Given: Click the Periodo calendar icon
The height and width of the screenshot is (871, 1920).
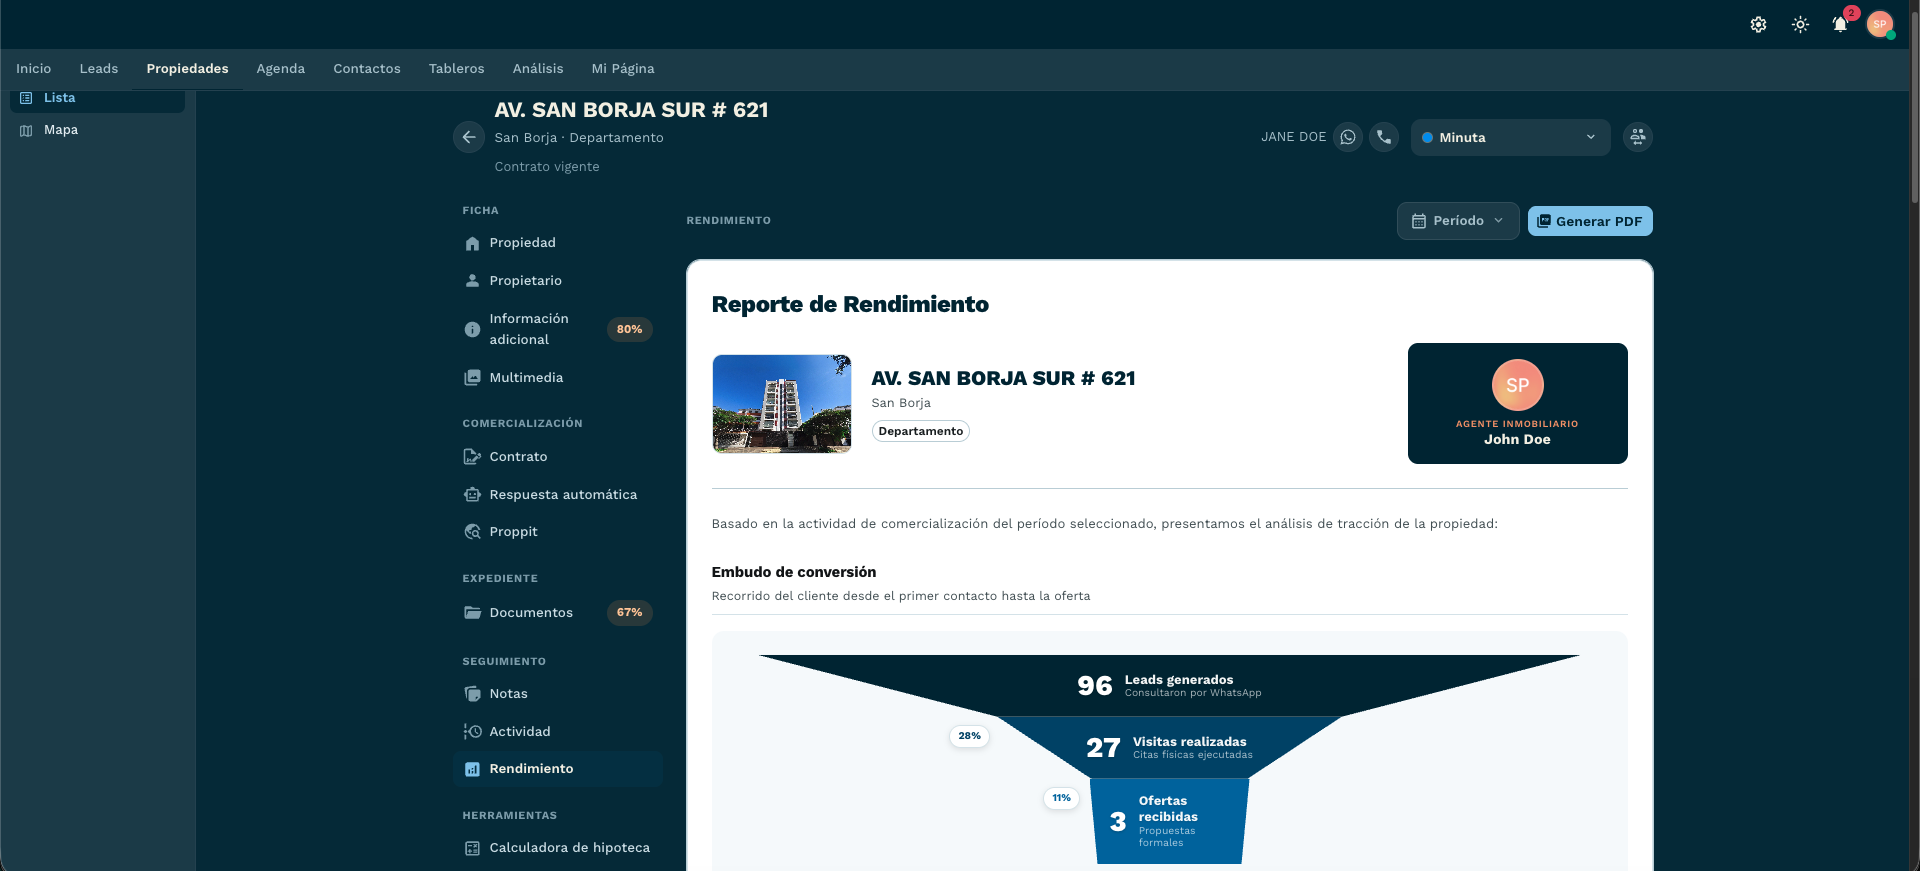Looking at the screenshot, I should pyautogui.click(x=1418, y=221).
